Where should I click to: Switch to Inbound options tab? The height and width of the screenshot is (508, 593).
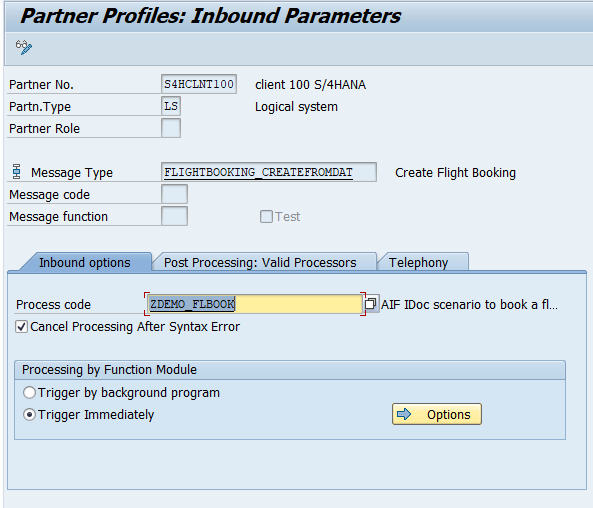[85, 262]
